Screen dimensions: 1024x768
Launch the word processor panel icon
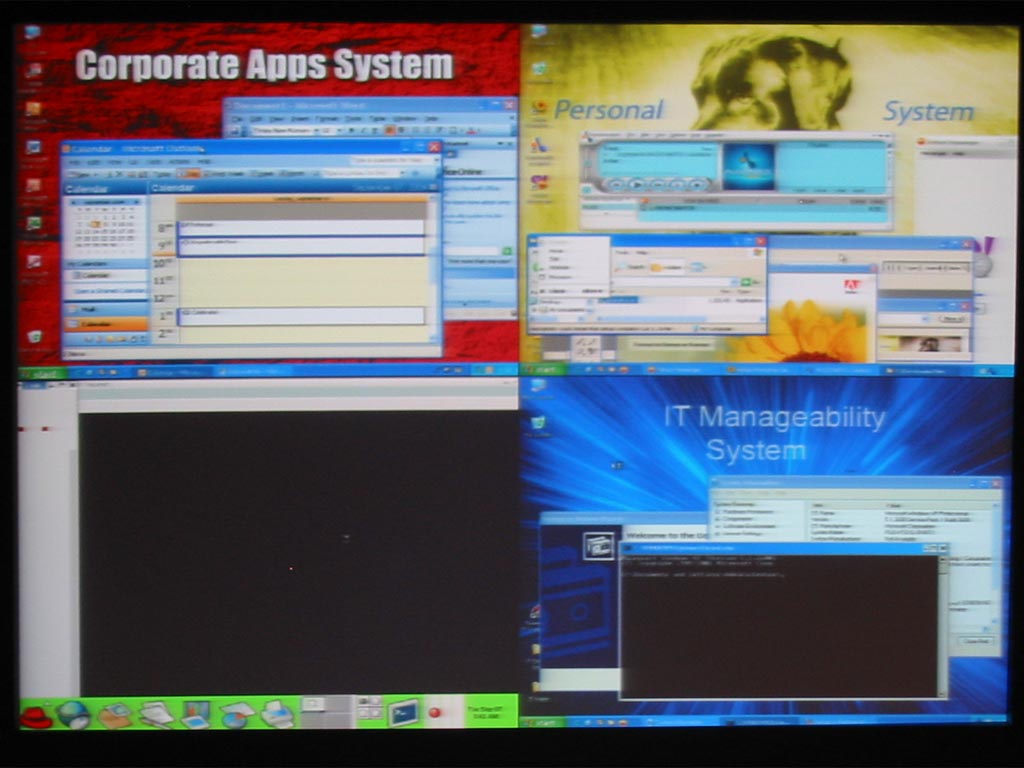[x=155, y=714]
